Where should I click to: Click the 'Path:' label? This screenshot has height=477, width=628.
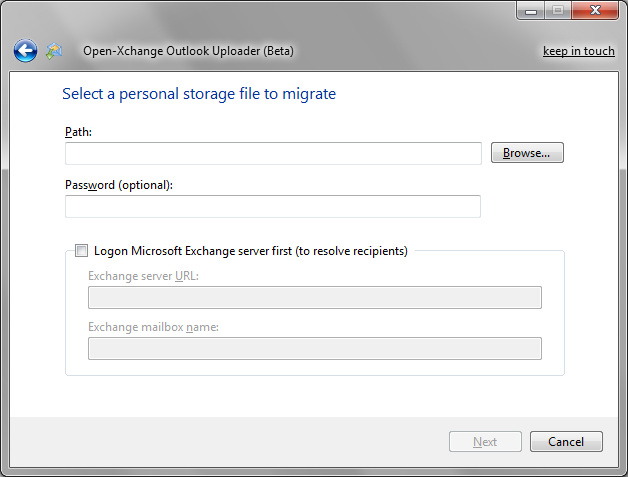tap(78, 132)
